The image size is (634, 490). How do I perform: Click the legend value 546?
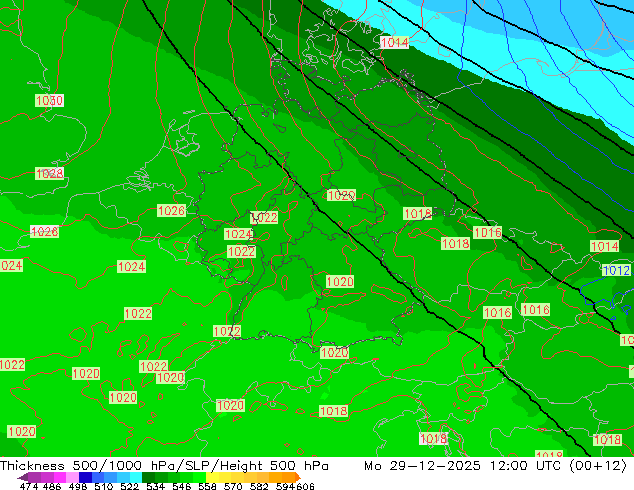click(181, 486)
